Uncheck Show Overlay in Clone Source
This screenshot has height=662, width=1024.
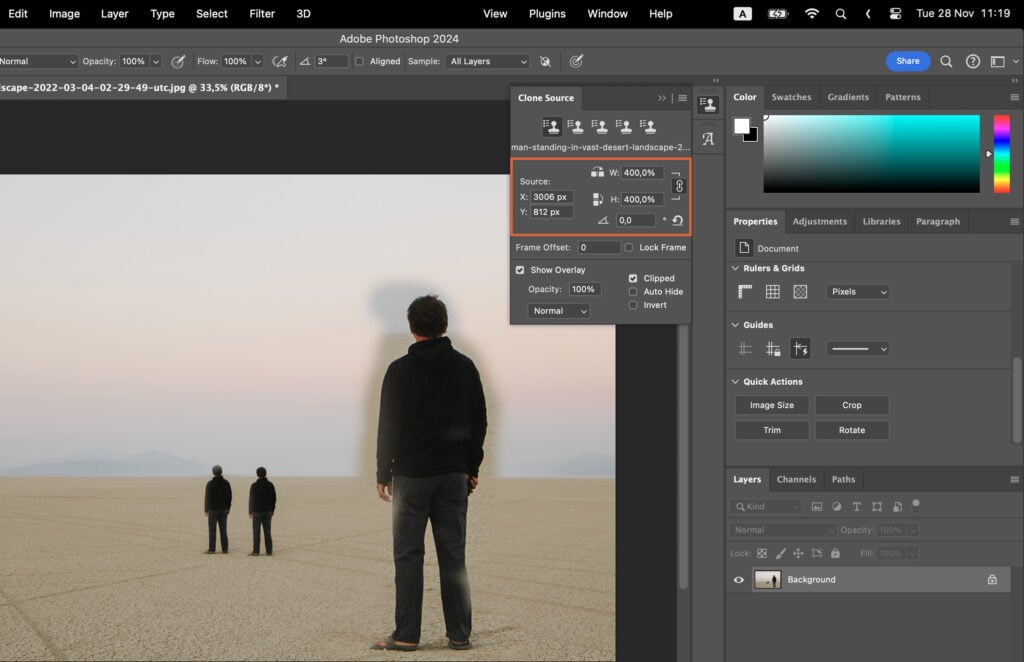click(519, 269)
